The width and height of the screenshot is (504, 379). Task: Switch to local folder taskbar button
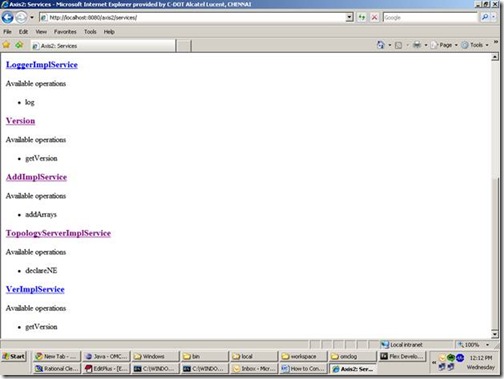[254, 356]
